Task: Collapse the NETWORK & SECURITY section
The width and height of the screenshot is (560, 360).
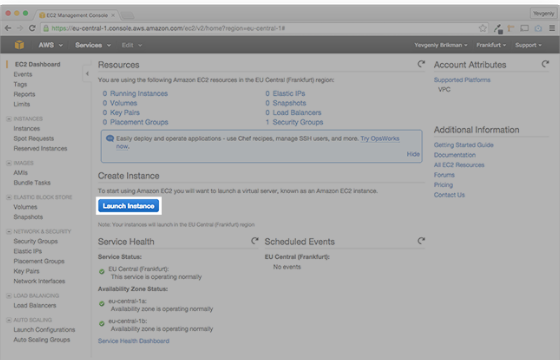Action: [9, 231]
